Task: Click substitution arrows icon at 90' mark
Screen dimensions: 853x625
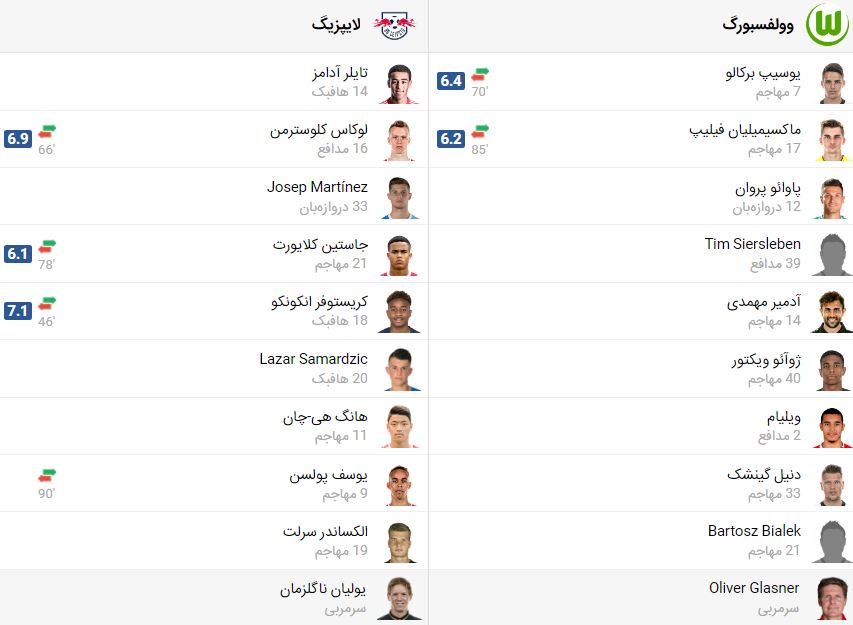Action: click(47, 476)
